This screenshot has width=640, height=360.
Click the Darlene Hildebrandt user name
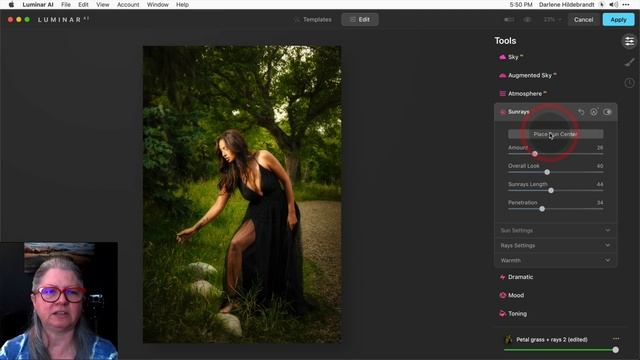click(567, 4)
